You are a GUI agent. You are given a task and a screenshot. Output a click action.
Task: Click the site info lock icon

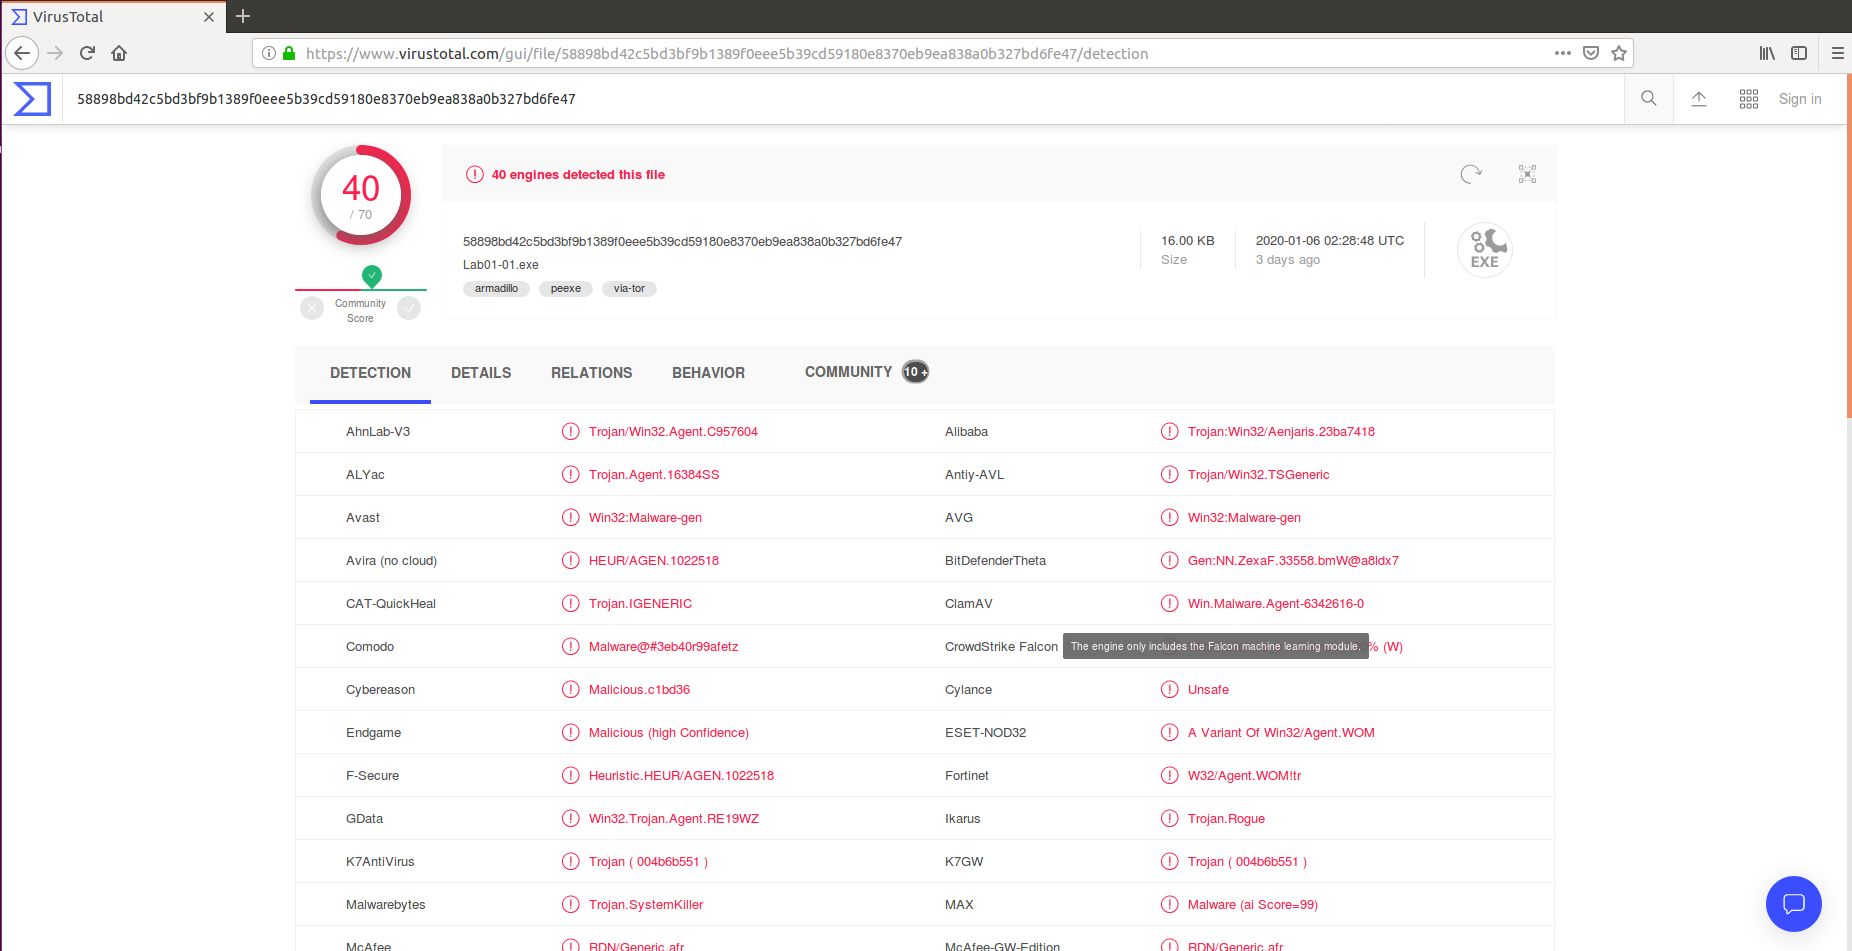pyautogui.click(x=289, y=53)
